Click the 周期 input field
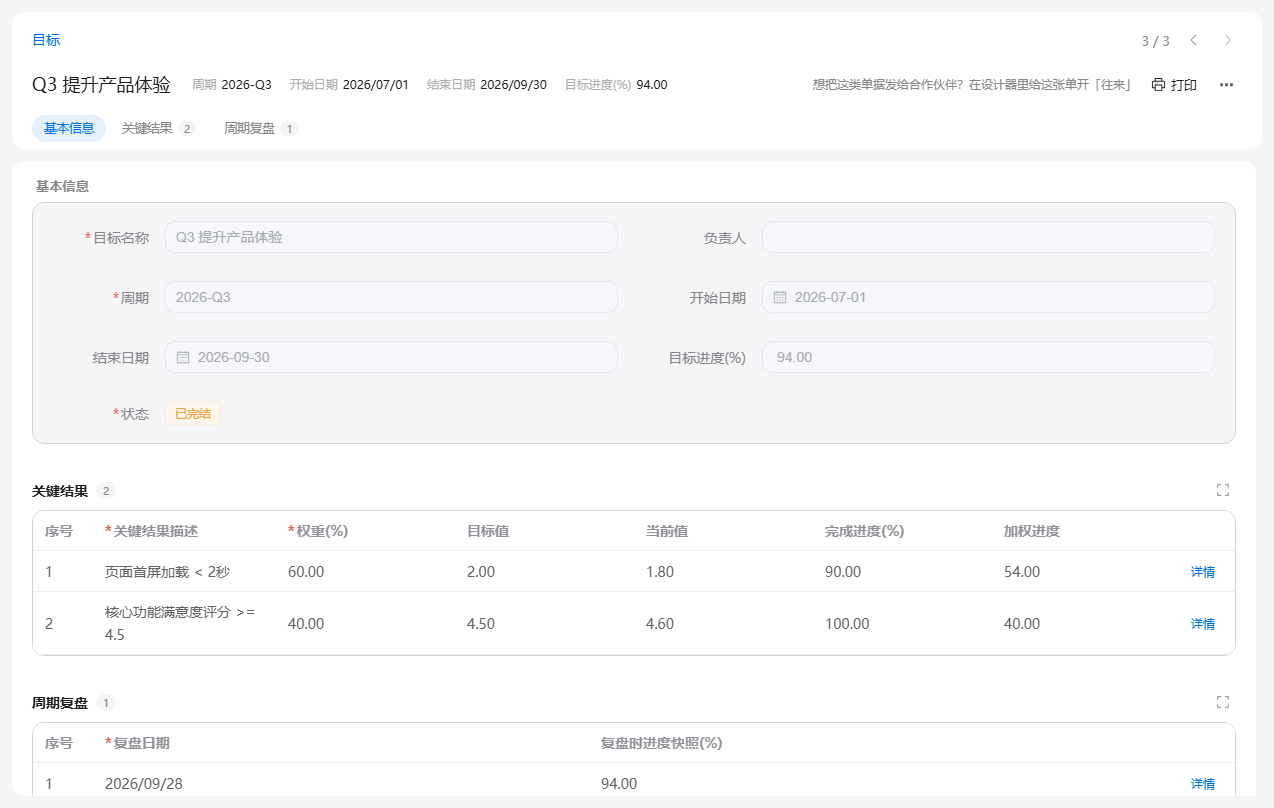This screenshot has width=1274, height=808. point(391,297)
